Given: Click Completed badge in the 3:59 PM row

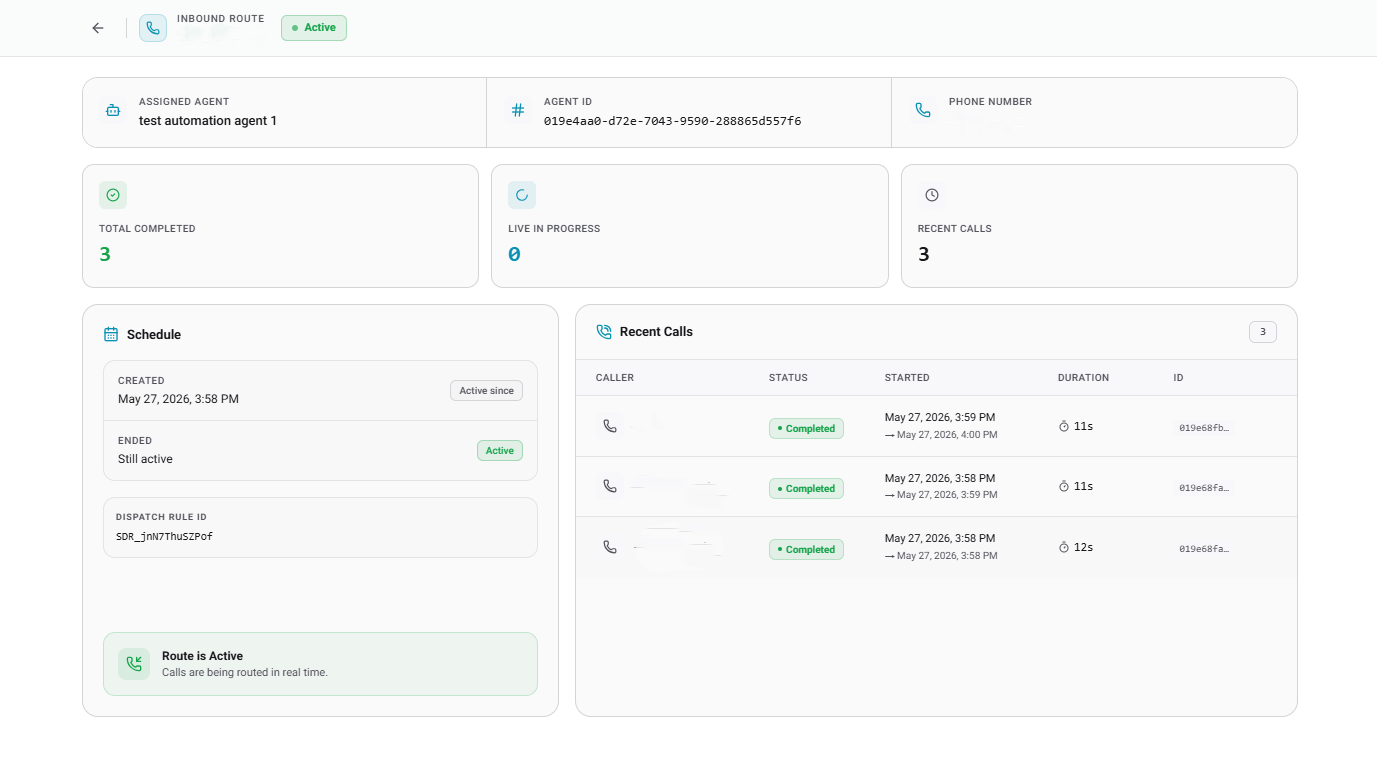Looking at the screenshot, I should coord(806,428).
